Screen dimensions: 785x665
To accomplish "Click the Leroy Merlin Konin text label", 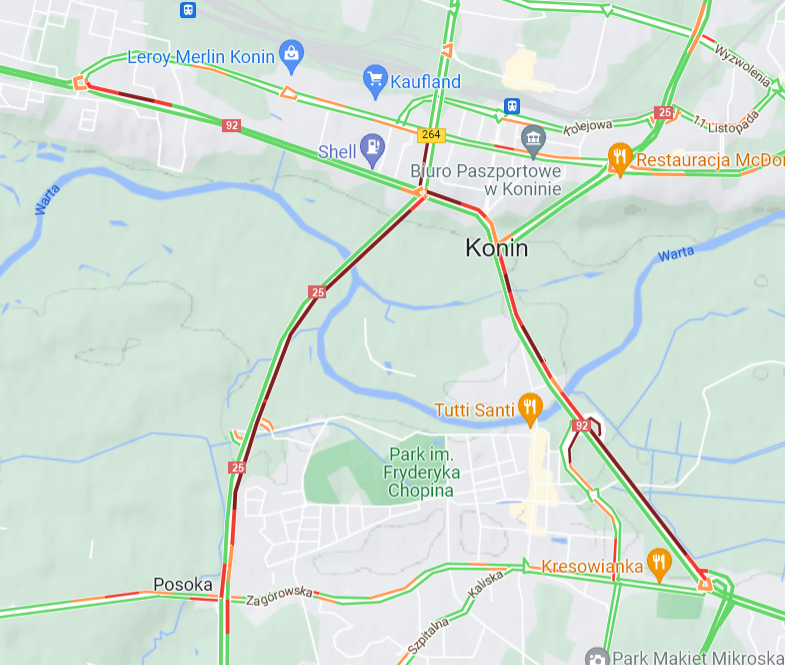I will [201, 57].
